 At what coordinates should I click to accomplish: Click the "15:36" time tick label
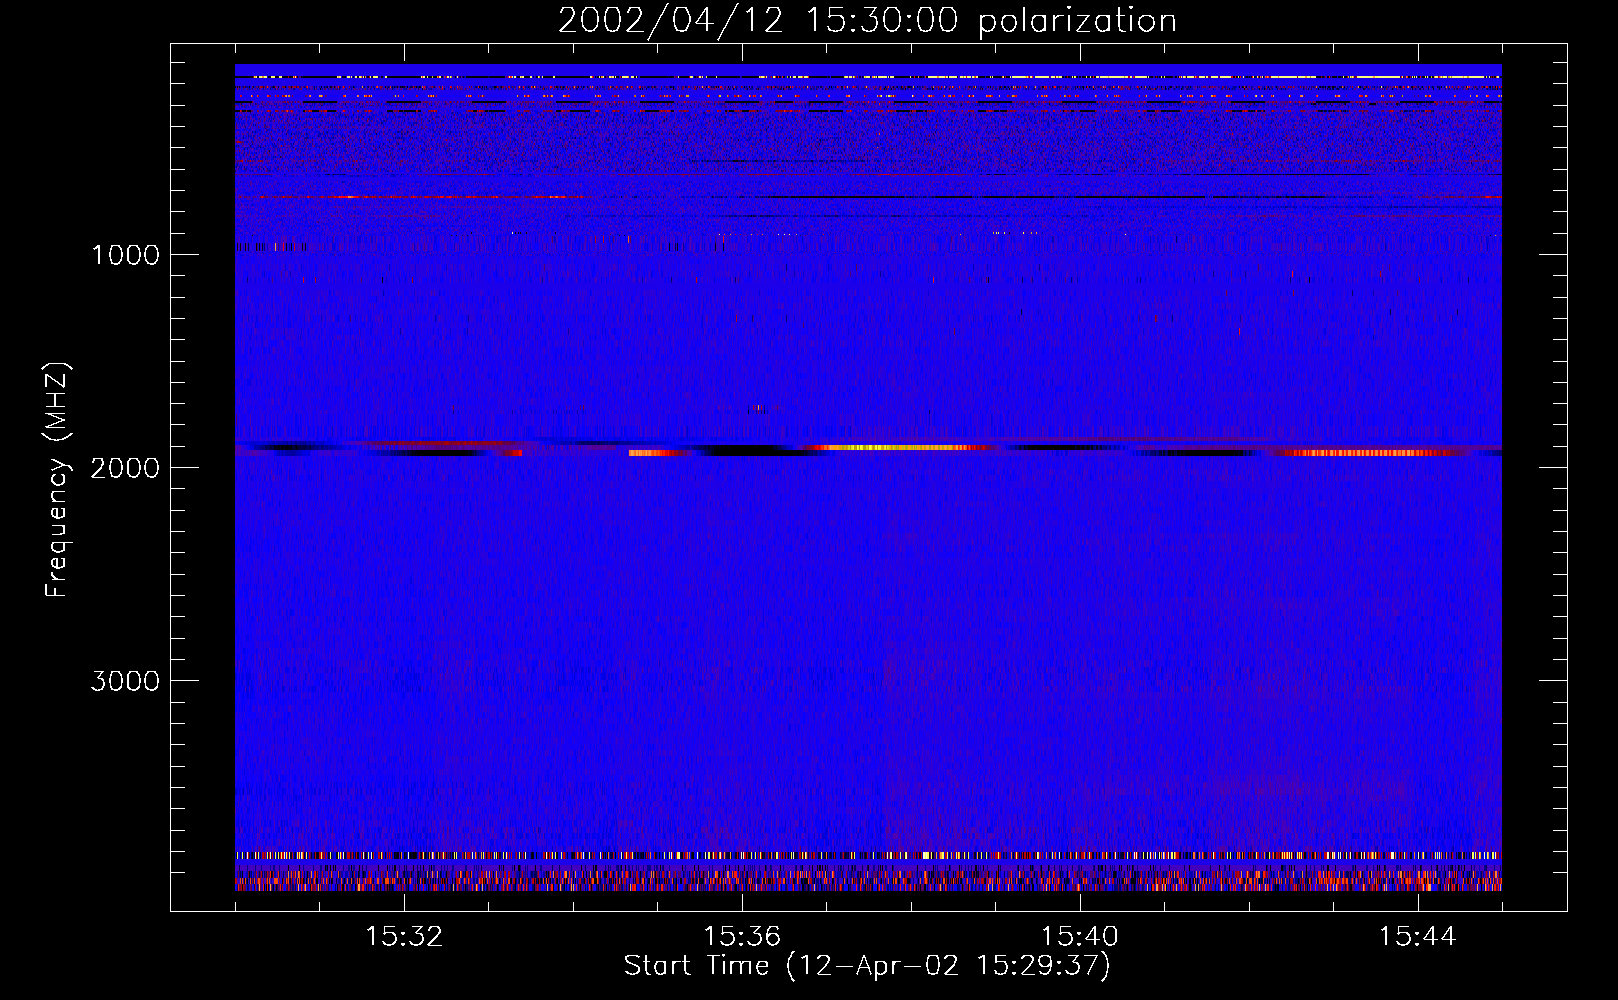pyautogui.click(x=742, y=937)
